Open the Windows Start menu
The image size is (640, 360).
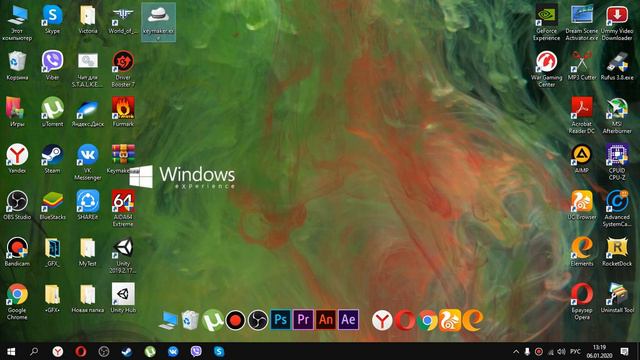(x=11, y=351)
